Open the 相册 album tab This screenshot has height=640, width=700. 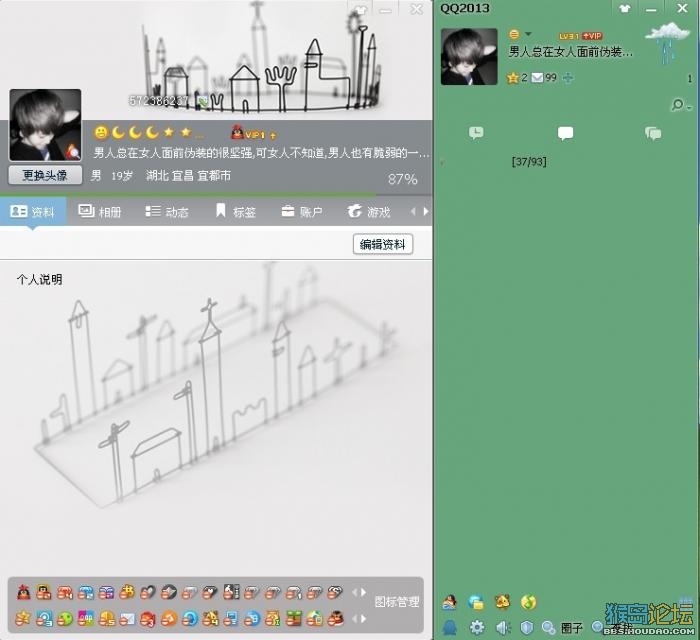pyautogui.click(x=100, y=212)
